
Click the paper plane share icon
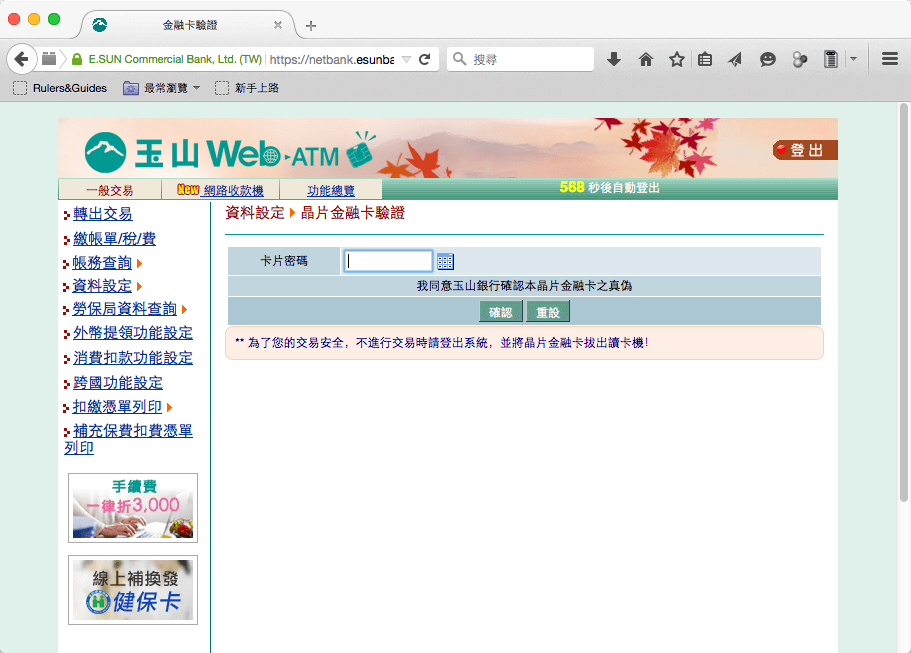(x=737, y=59)
